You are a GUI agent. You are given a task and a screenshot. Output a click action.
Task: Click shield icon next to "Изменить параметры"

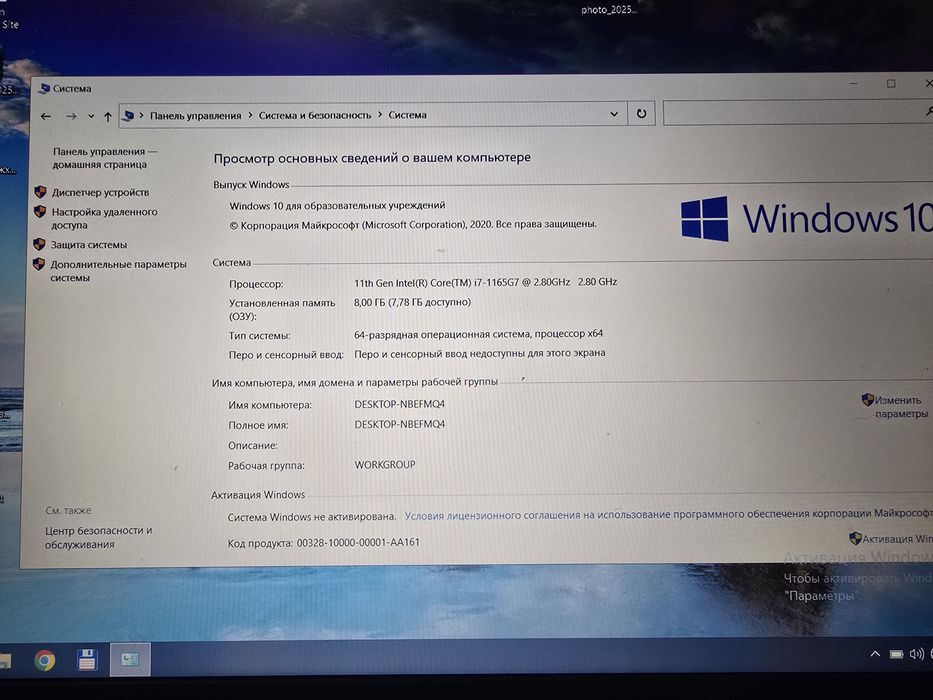pyautogui.click(x=868, y=399)
